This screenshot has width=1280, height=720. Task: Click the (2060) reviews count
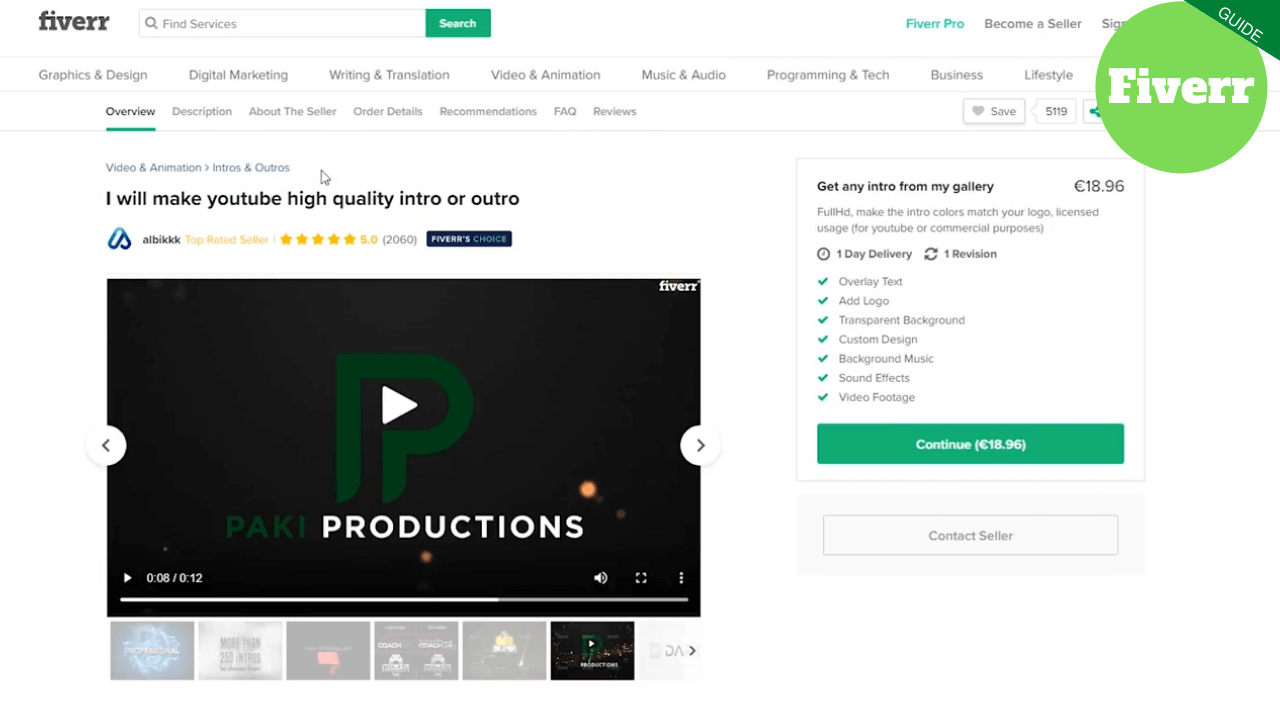coord(400,240)
